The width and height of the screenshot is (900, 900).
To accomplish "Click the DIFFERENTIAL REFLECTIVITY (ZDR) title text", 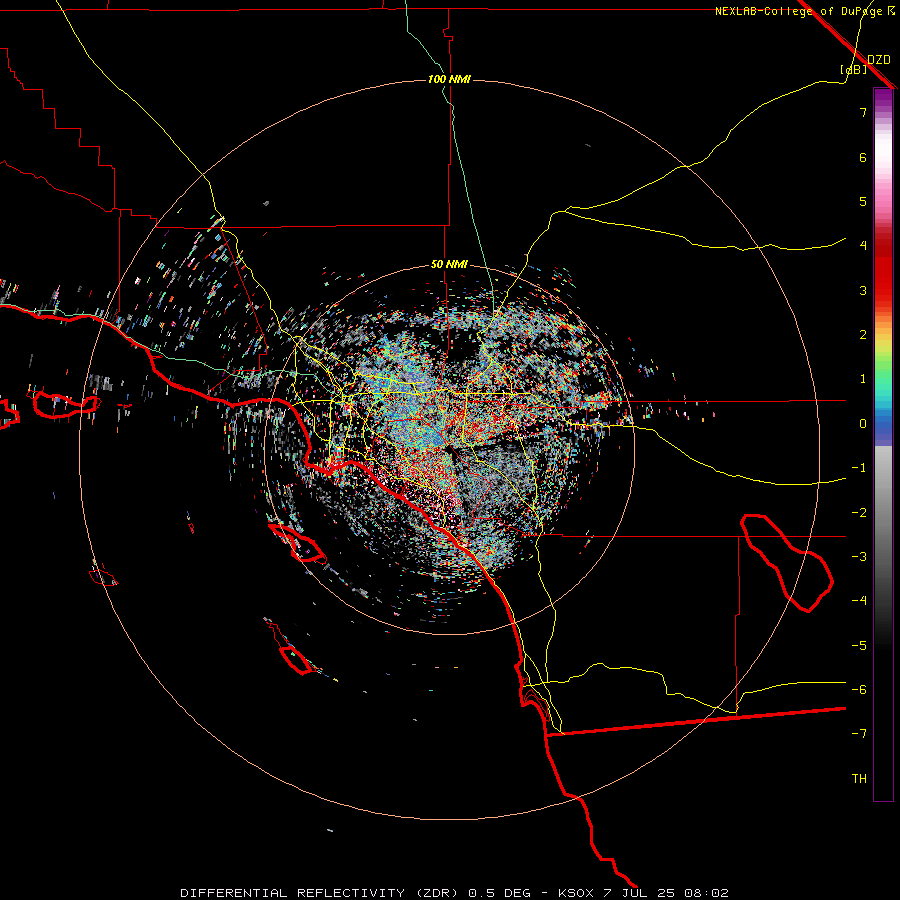I will click(319, 893).
